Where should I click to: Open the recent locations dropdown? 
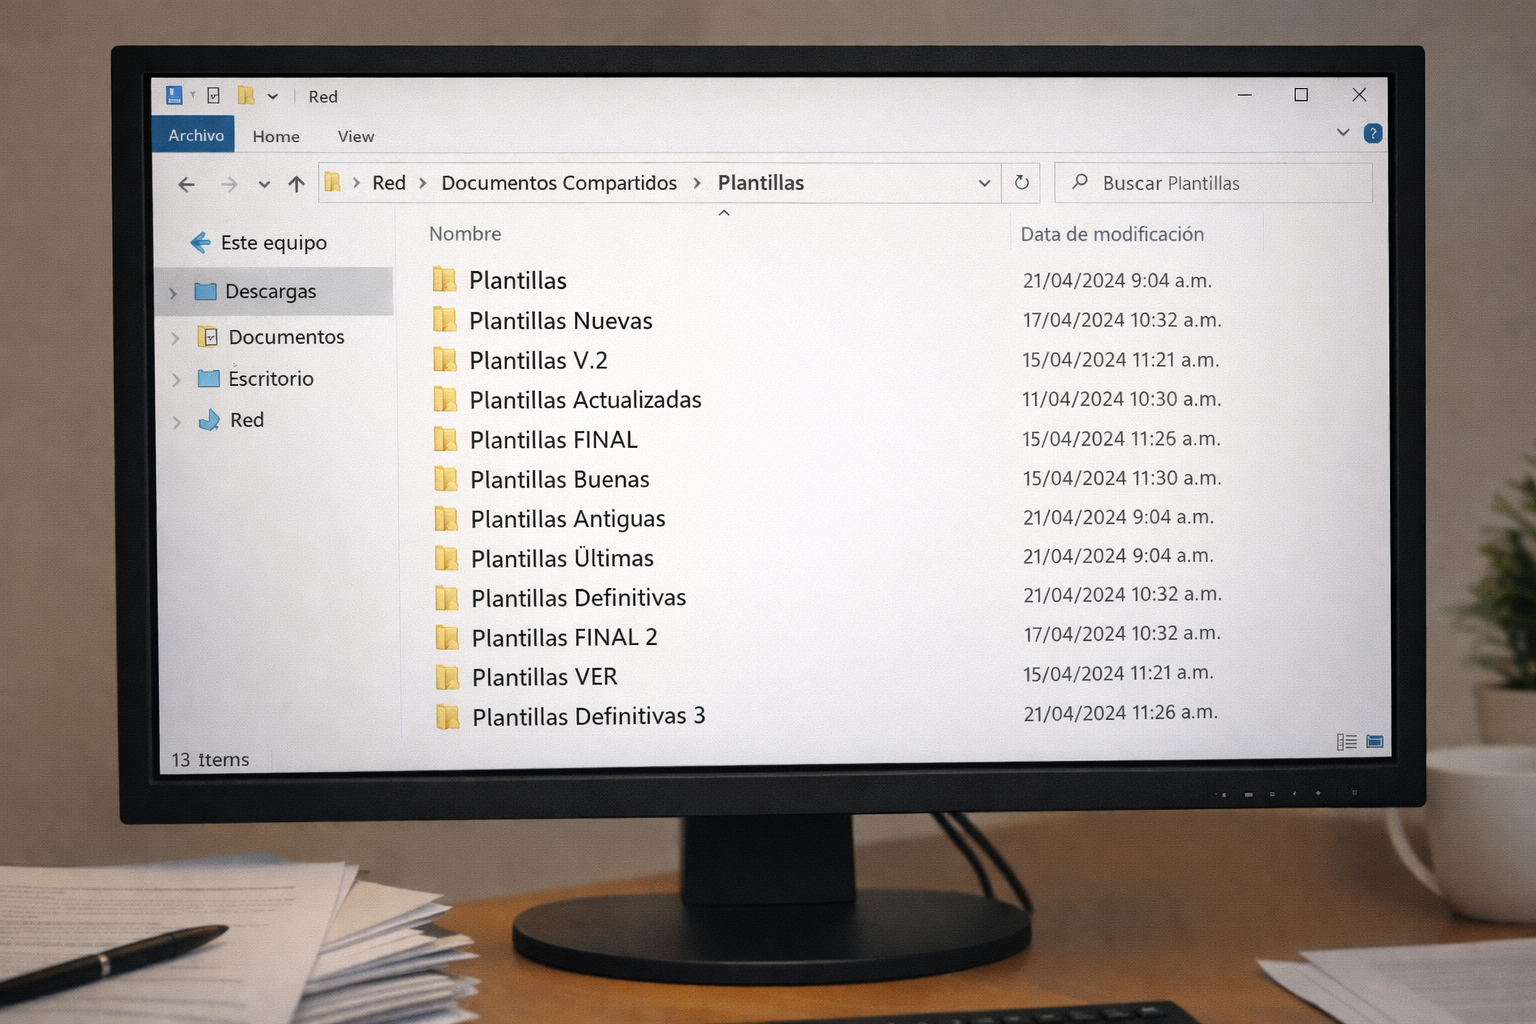pos(264,184)
